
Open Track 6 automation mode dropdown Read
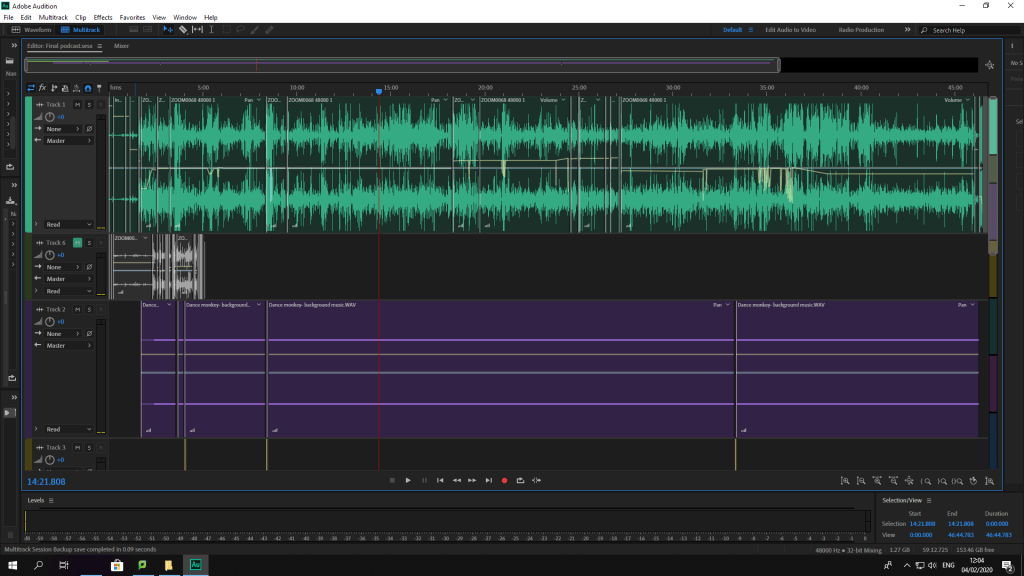coord(68,291)
